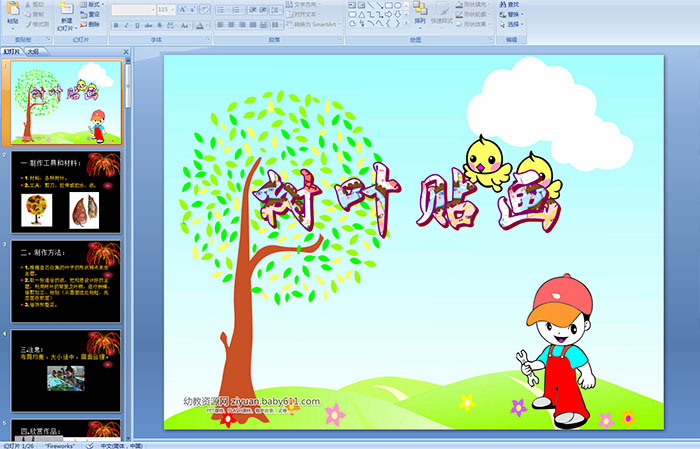
Task: Open the Shape Outline (形状轮廓) color picker
Action: tap(473, 14)
